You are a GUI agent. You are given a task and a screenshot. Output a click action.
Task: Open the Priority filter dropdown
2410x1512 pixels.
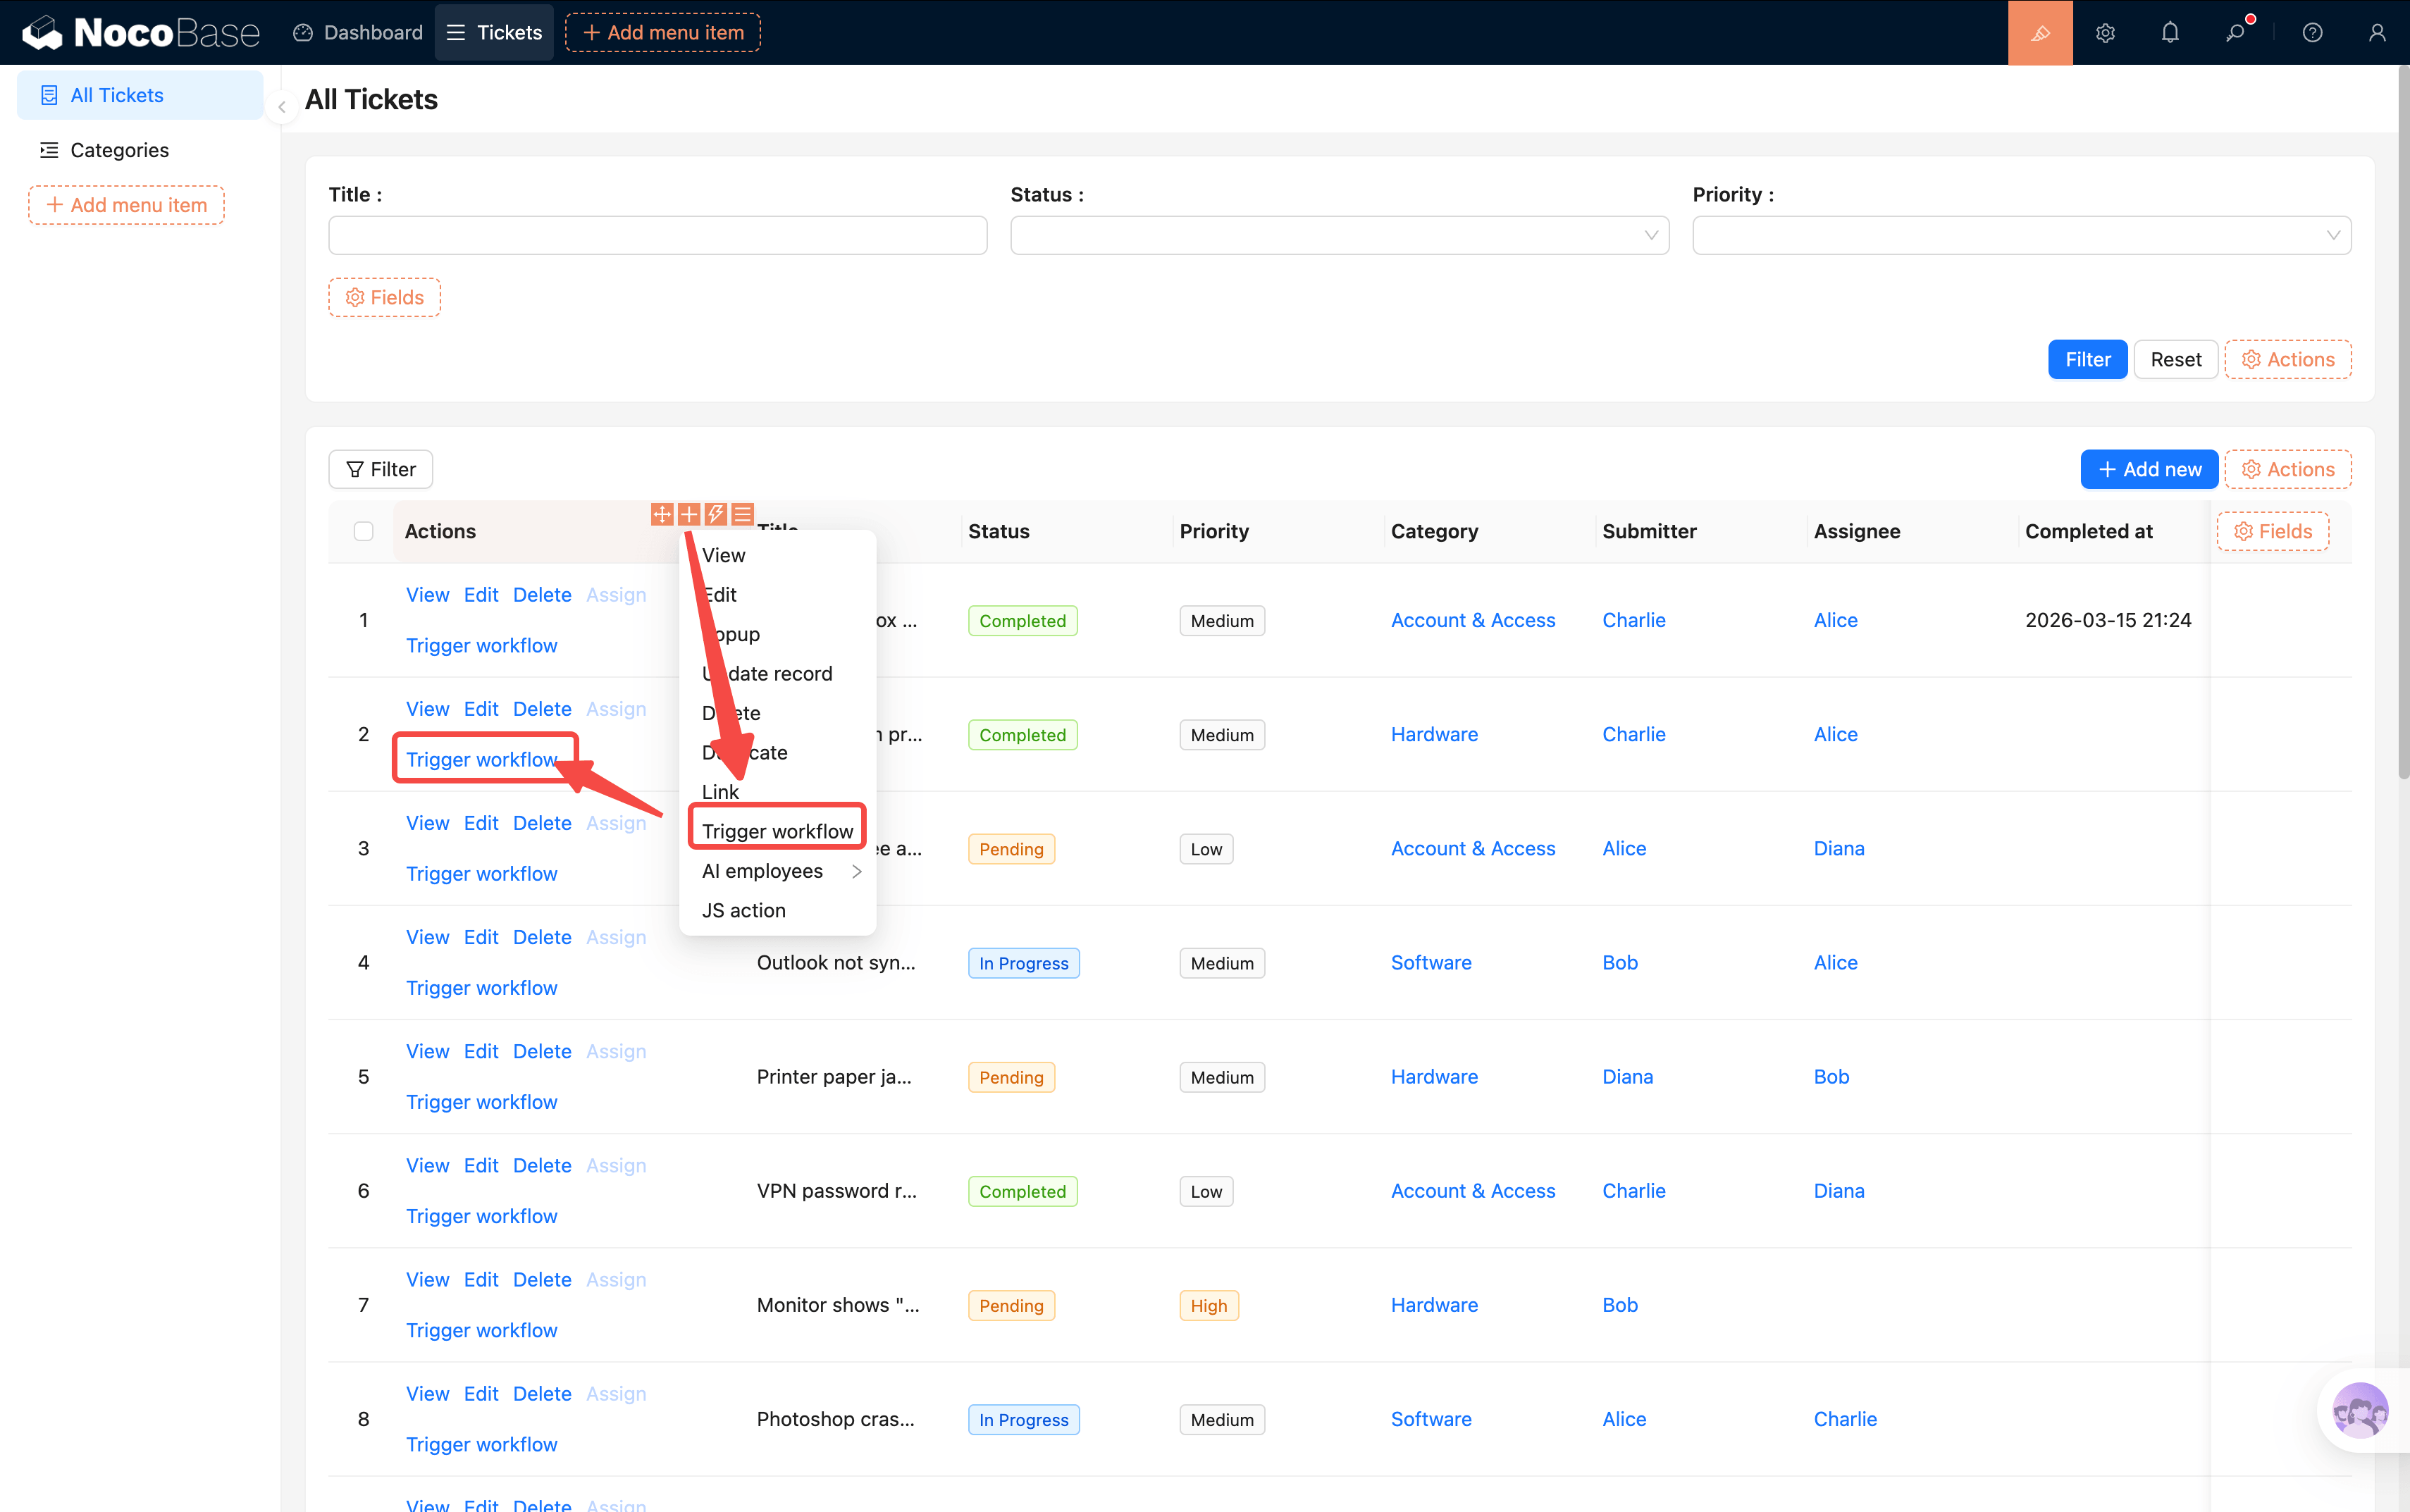point(2020,236)
